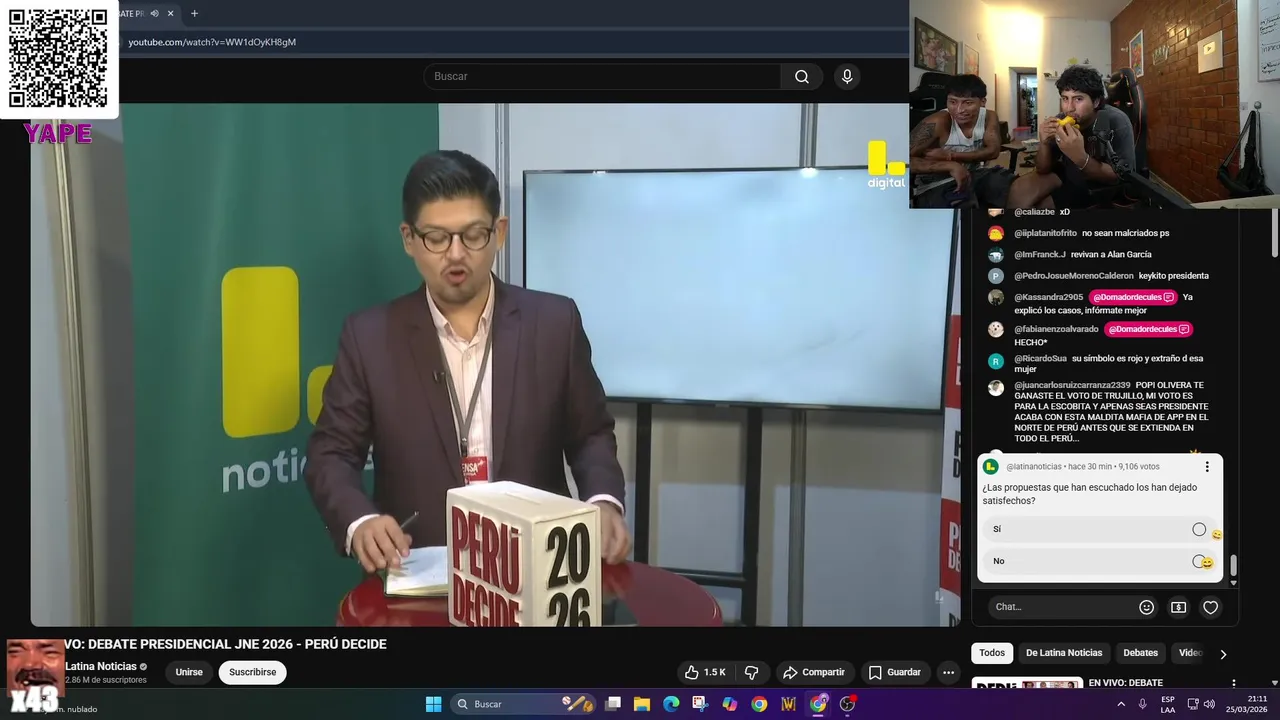
Task: Open Google Chrome from taskbar
Action: (759, 704)
